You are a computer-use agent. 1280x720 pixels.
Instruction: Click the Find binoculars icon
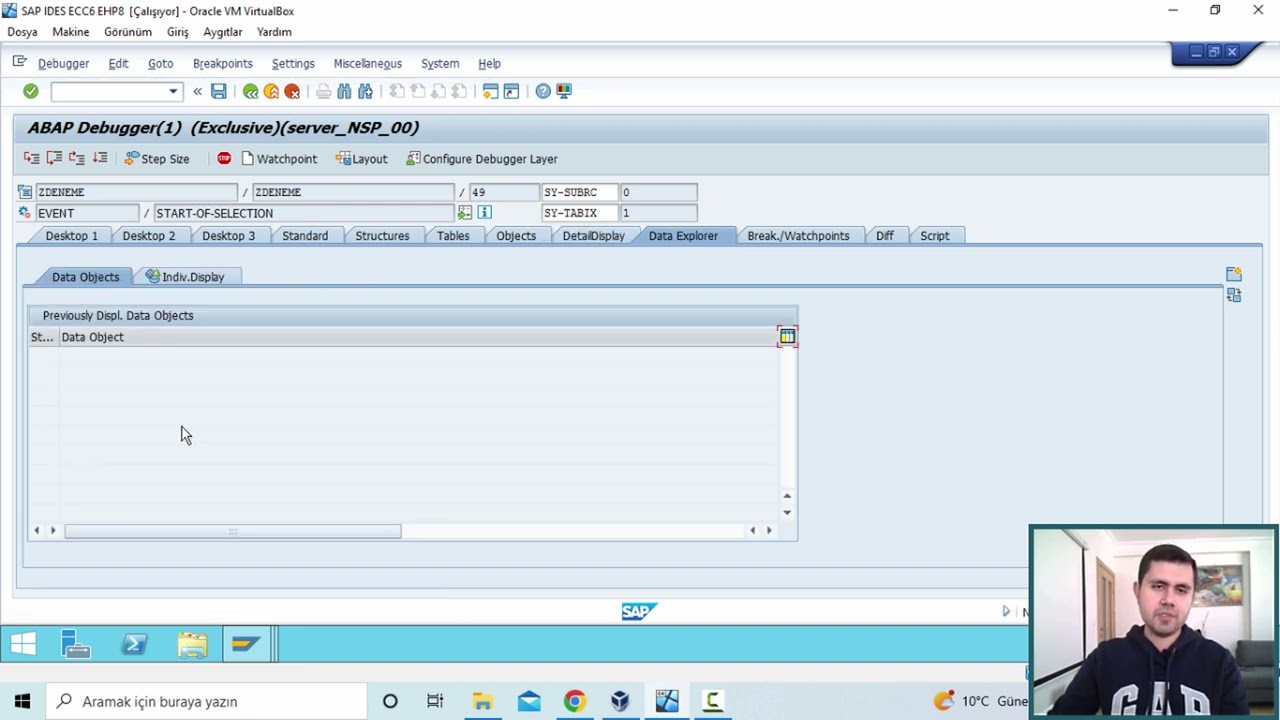(x=344, y=91)
